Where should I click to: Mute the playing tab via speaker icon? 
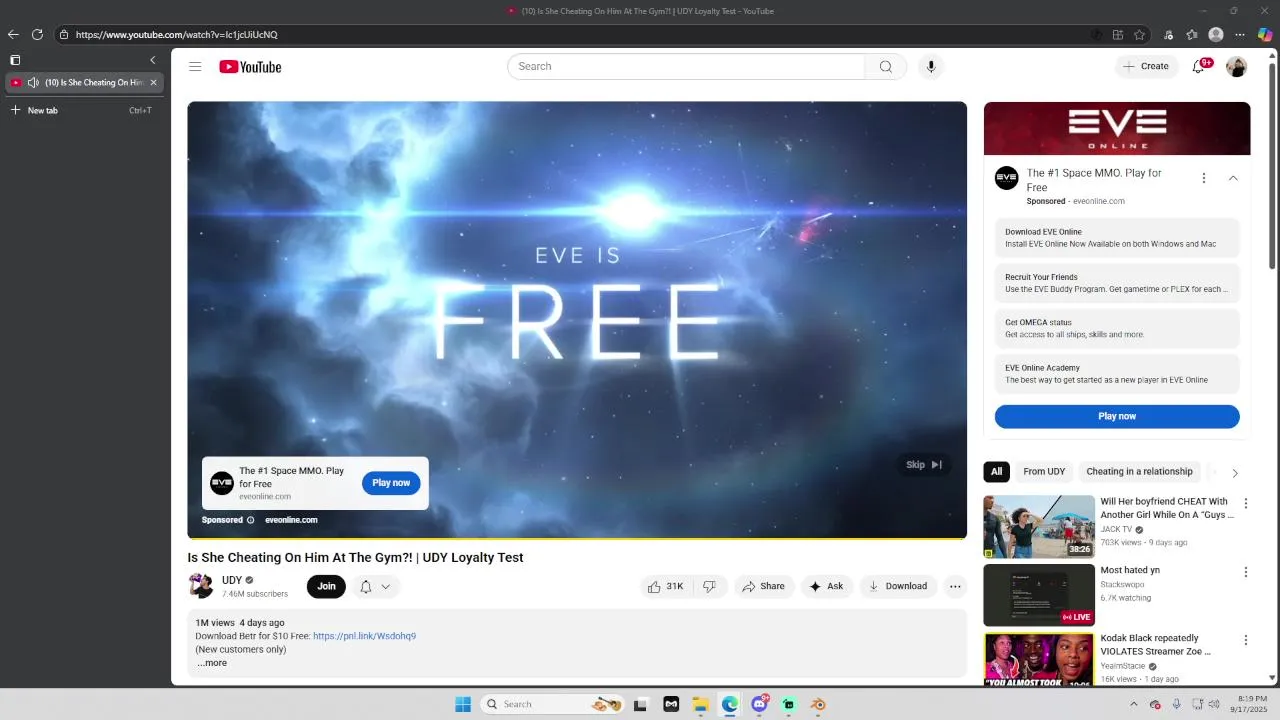(33, 82)
